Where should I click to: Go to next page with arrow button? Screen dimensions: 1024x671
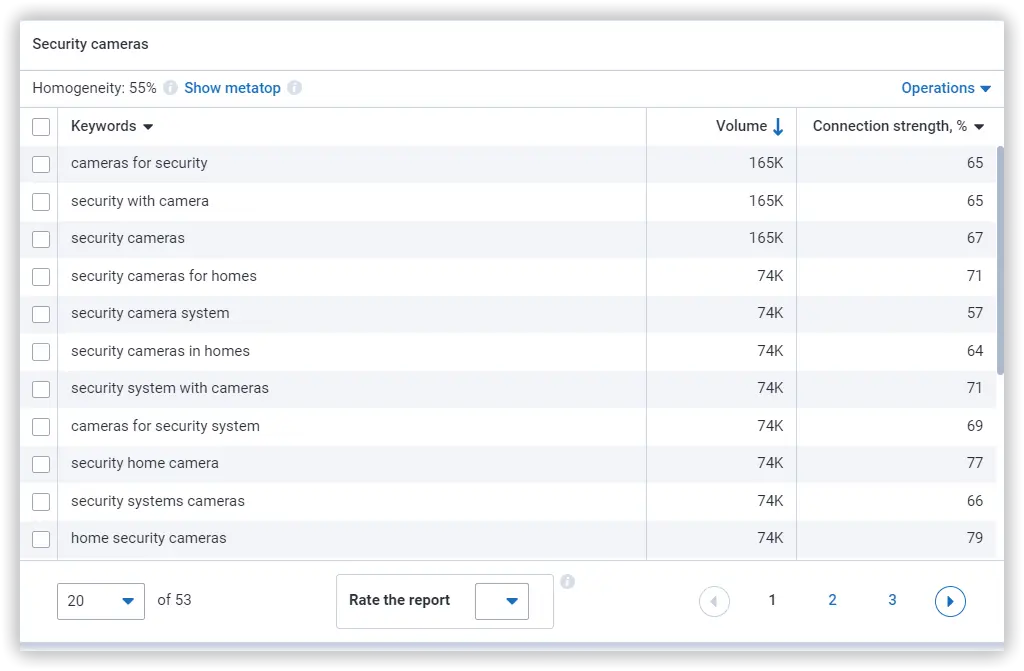click(950, 601)
